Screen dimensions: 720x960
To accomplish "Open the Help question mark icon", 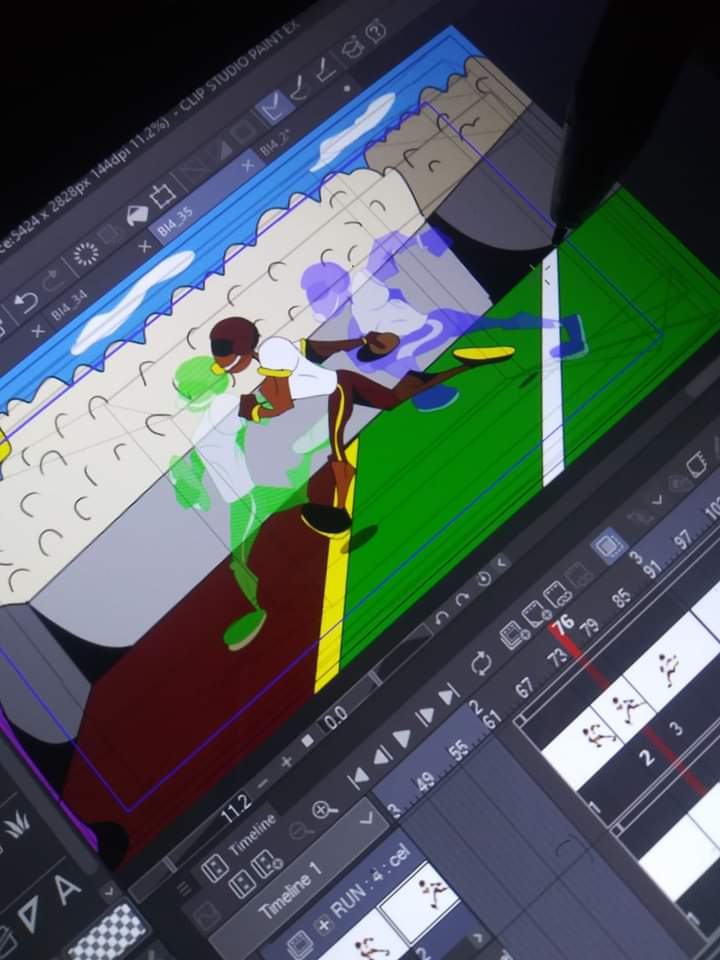I will coord(376,31).
